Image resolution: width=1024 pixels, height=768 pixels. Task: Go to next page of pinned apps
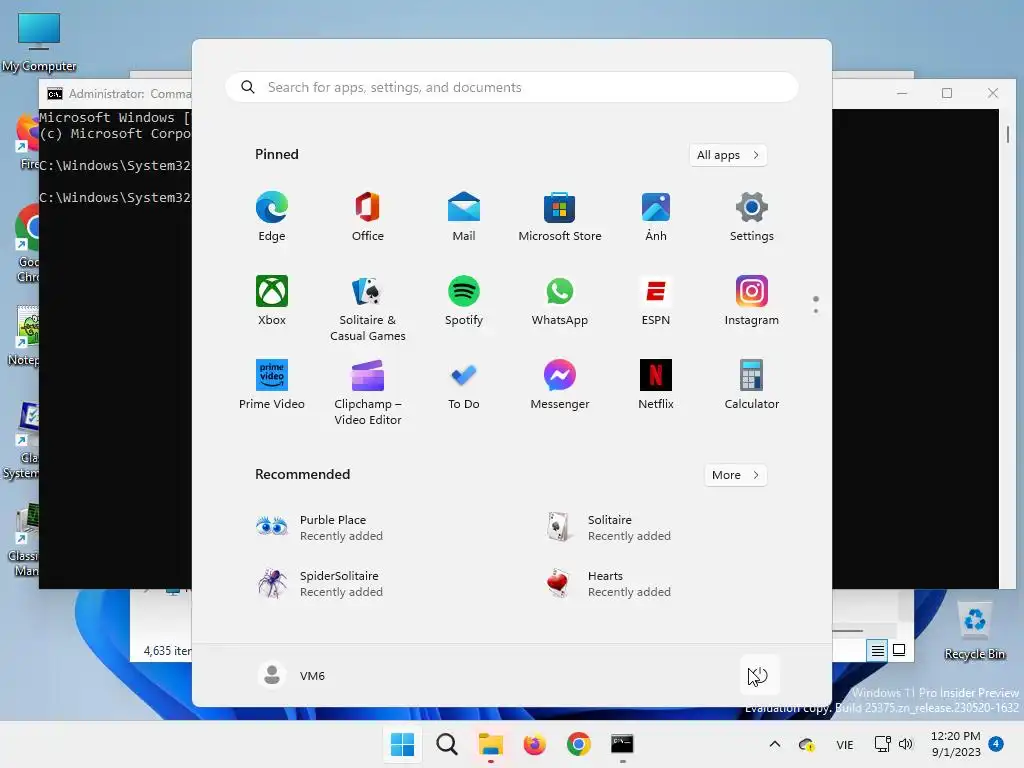[x=816, y=311]
